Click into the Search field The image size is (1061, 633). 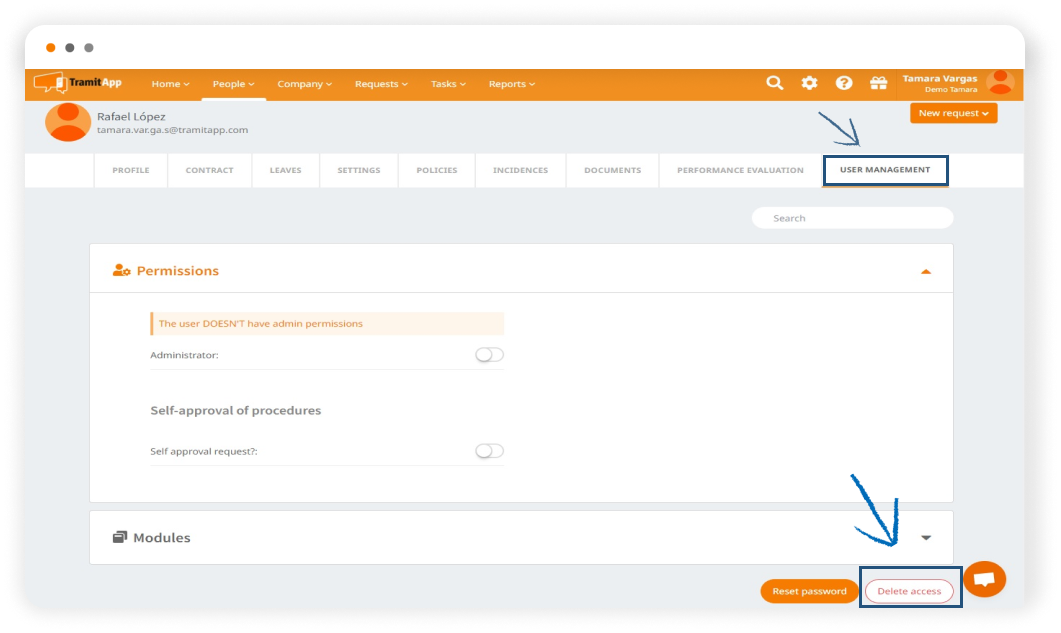point(852,218)
